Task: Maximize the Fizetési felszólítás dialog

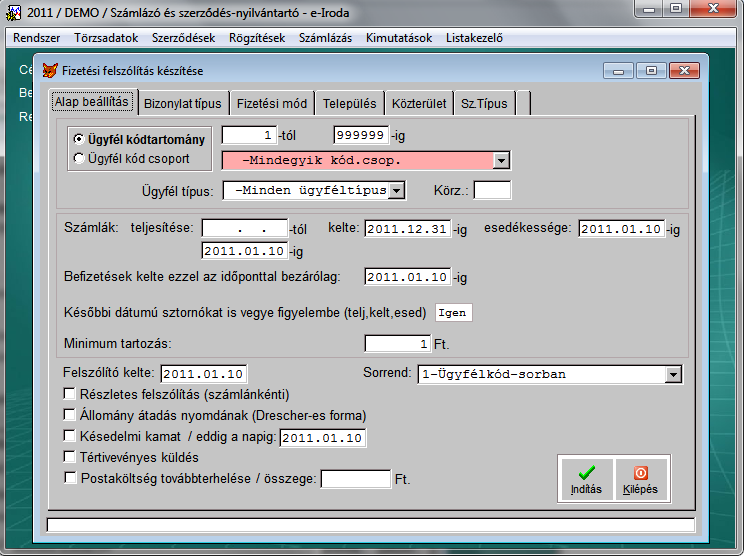Action: coord(652,71)
